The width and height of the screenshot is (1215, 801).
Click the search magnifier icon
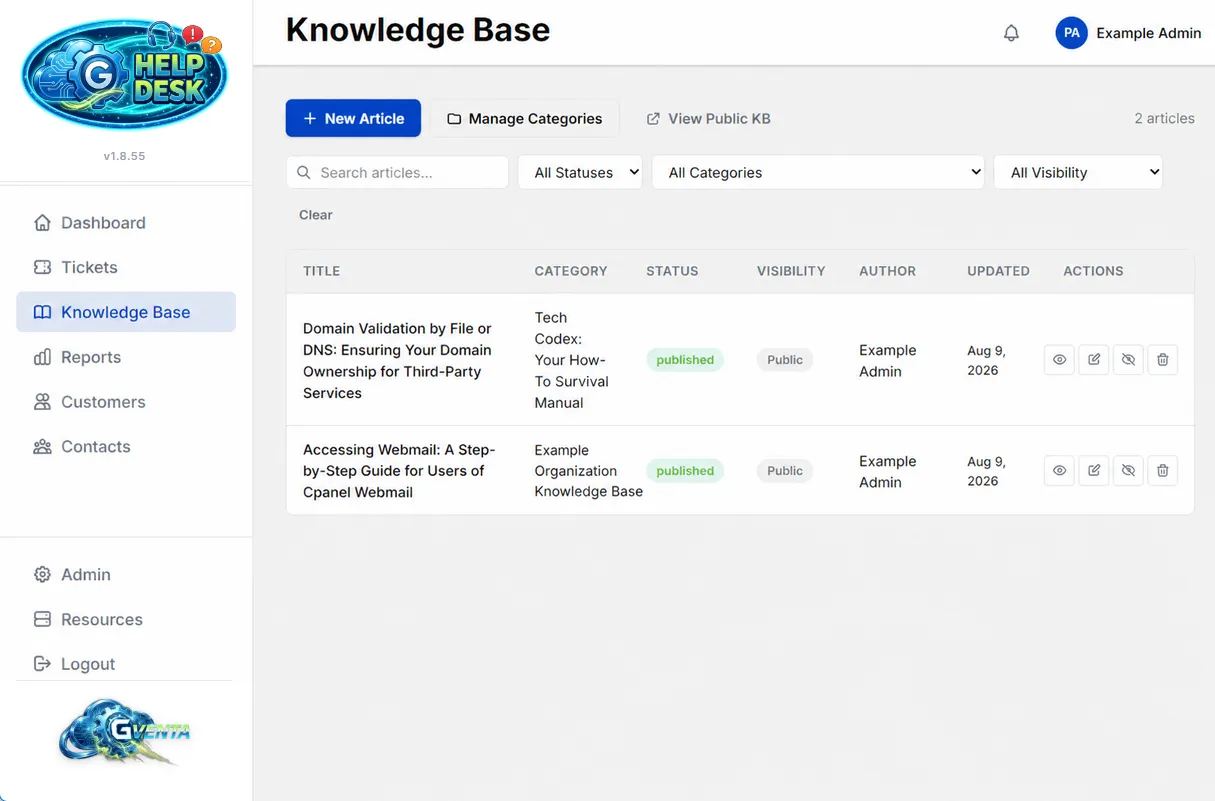[x=304, y=172]
